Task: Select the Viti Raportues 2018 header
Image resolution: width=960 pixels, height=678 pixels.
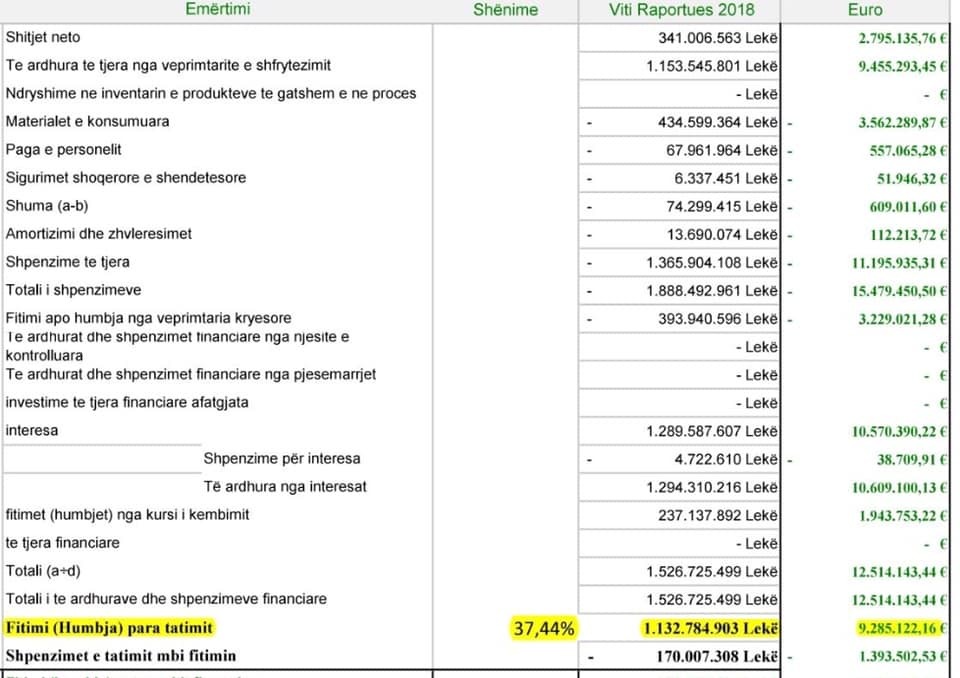Action: [681, 10]
